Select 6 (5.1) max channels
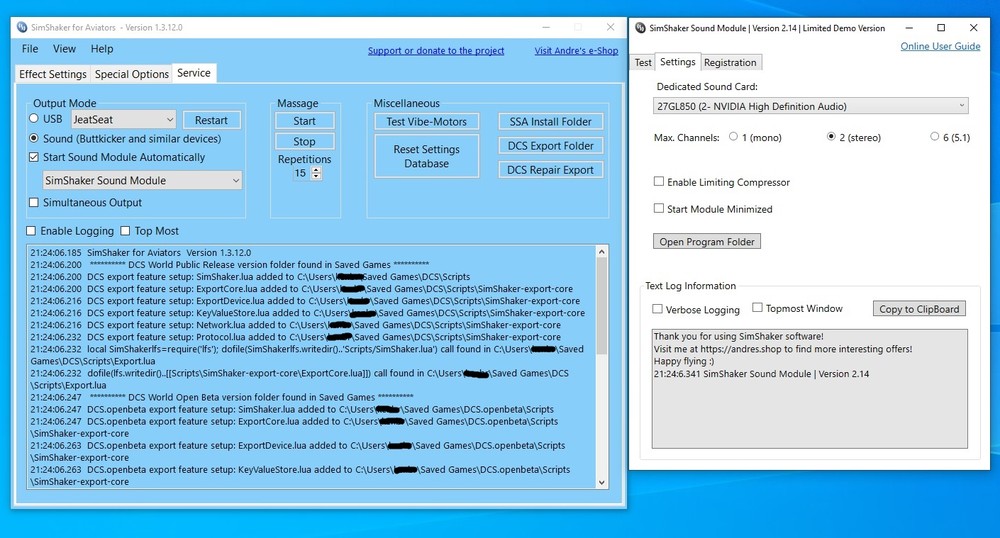The height and width of the screenshot is (538, 1000). point(934,136)
